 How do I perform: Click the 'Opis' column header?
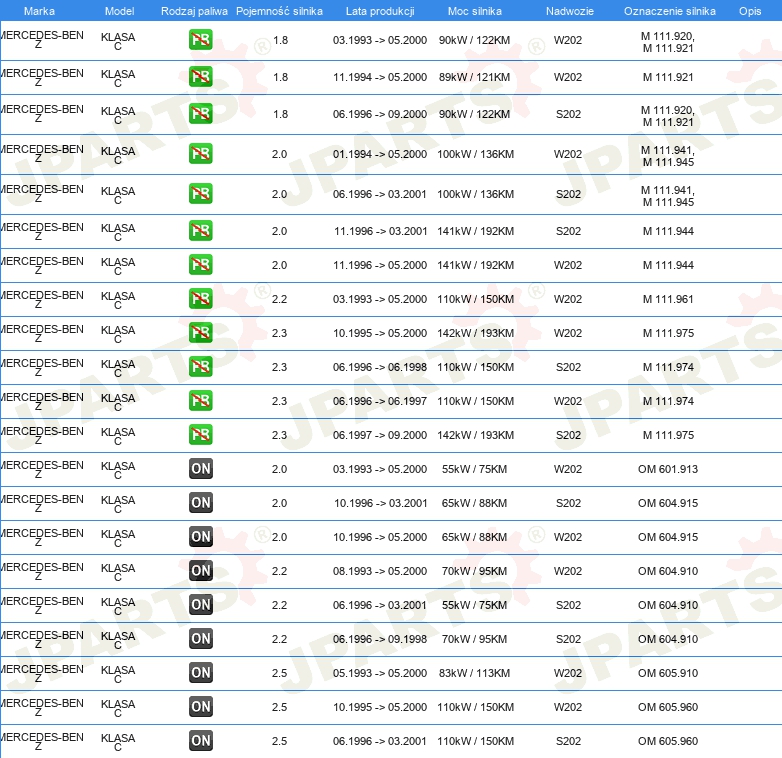(x=749, y=11)
